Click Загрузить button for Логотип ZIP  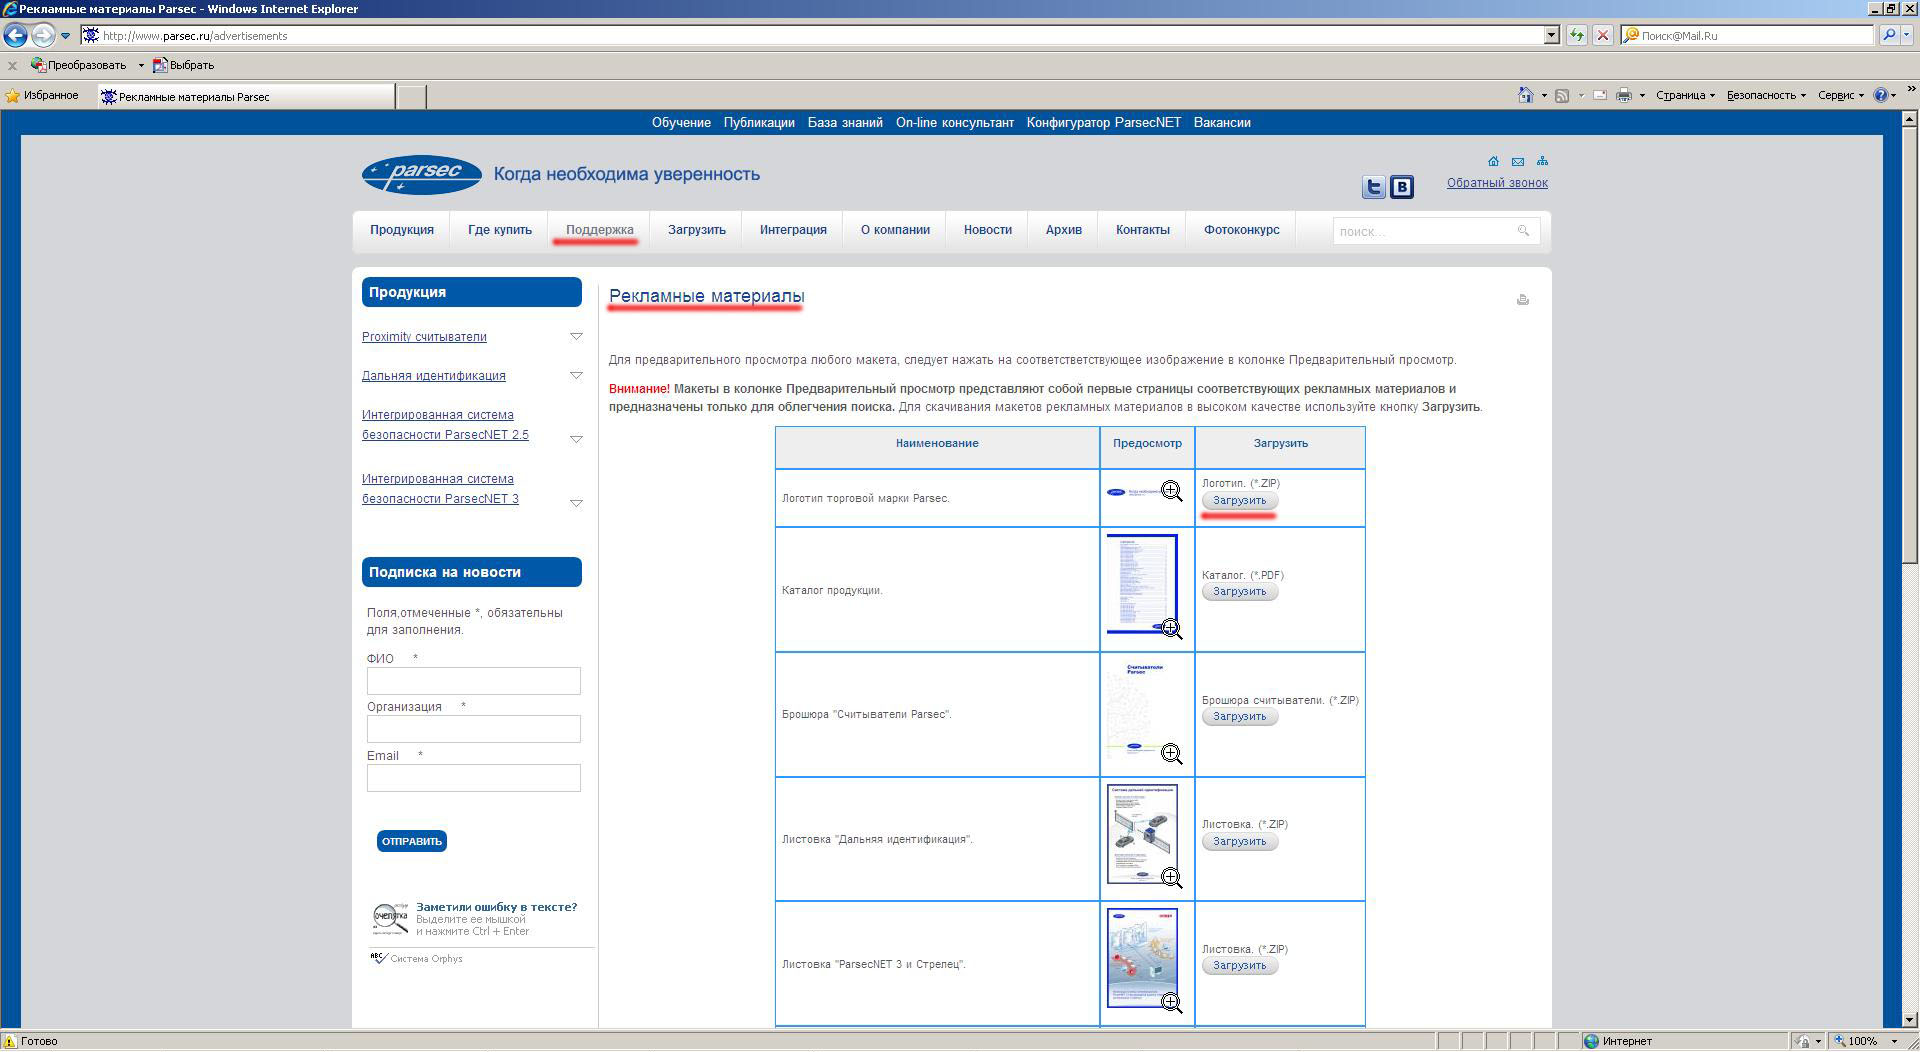[x=1239, y=500]
